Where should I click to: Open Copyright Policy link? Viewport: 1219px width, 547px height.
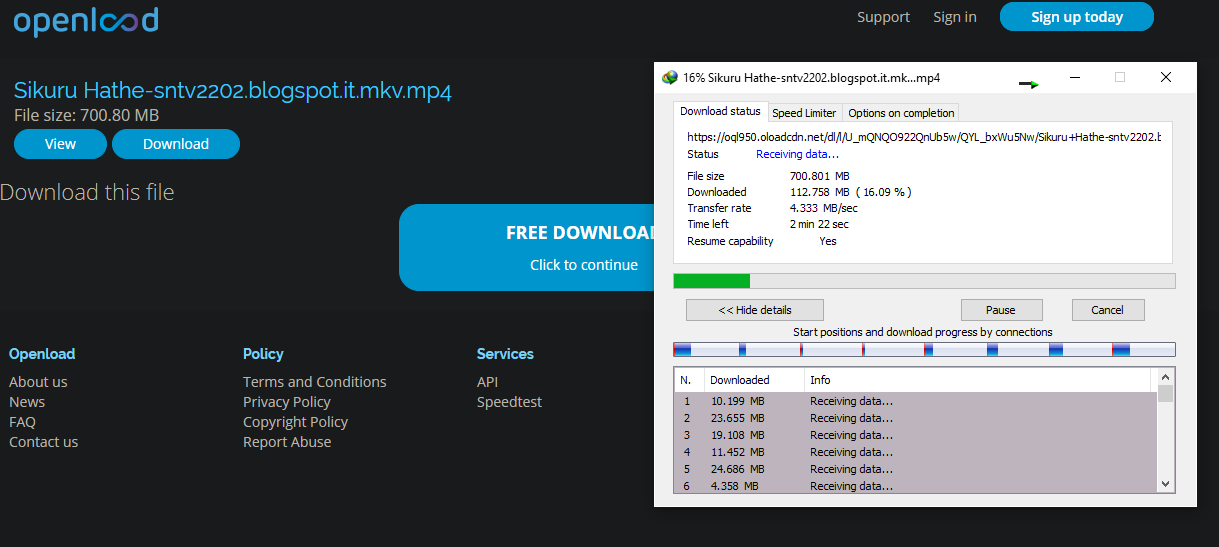(x=296, y=422)
